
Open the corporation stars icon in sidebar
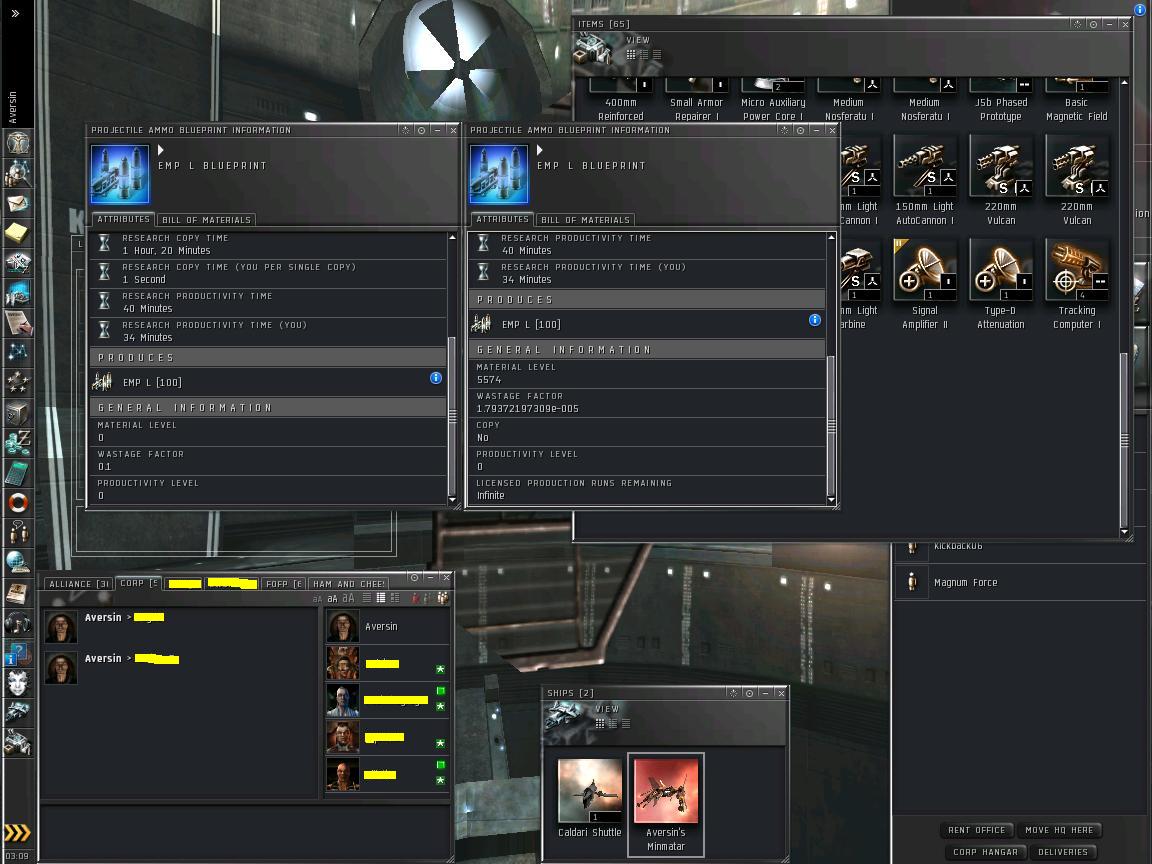click(x=18, y=383)
